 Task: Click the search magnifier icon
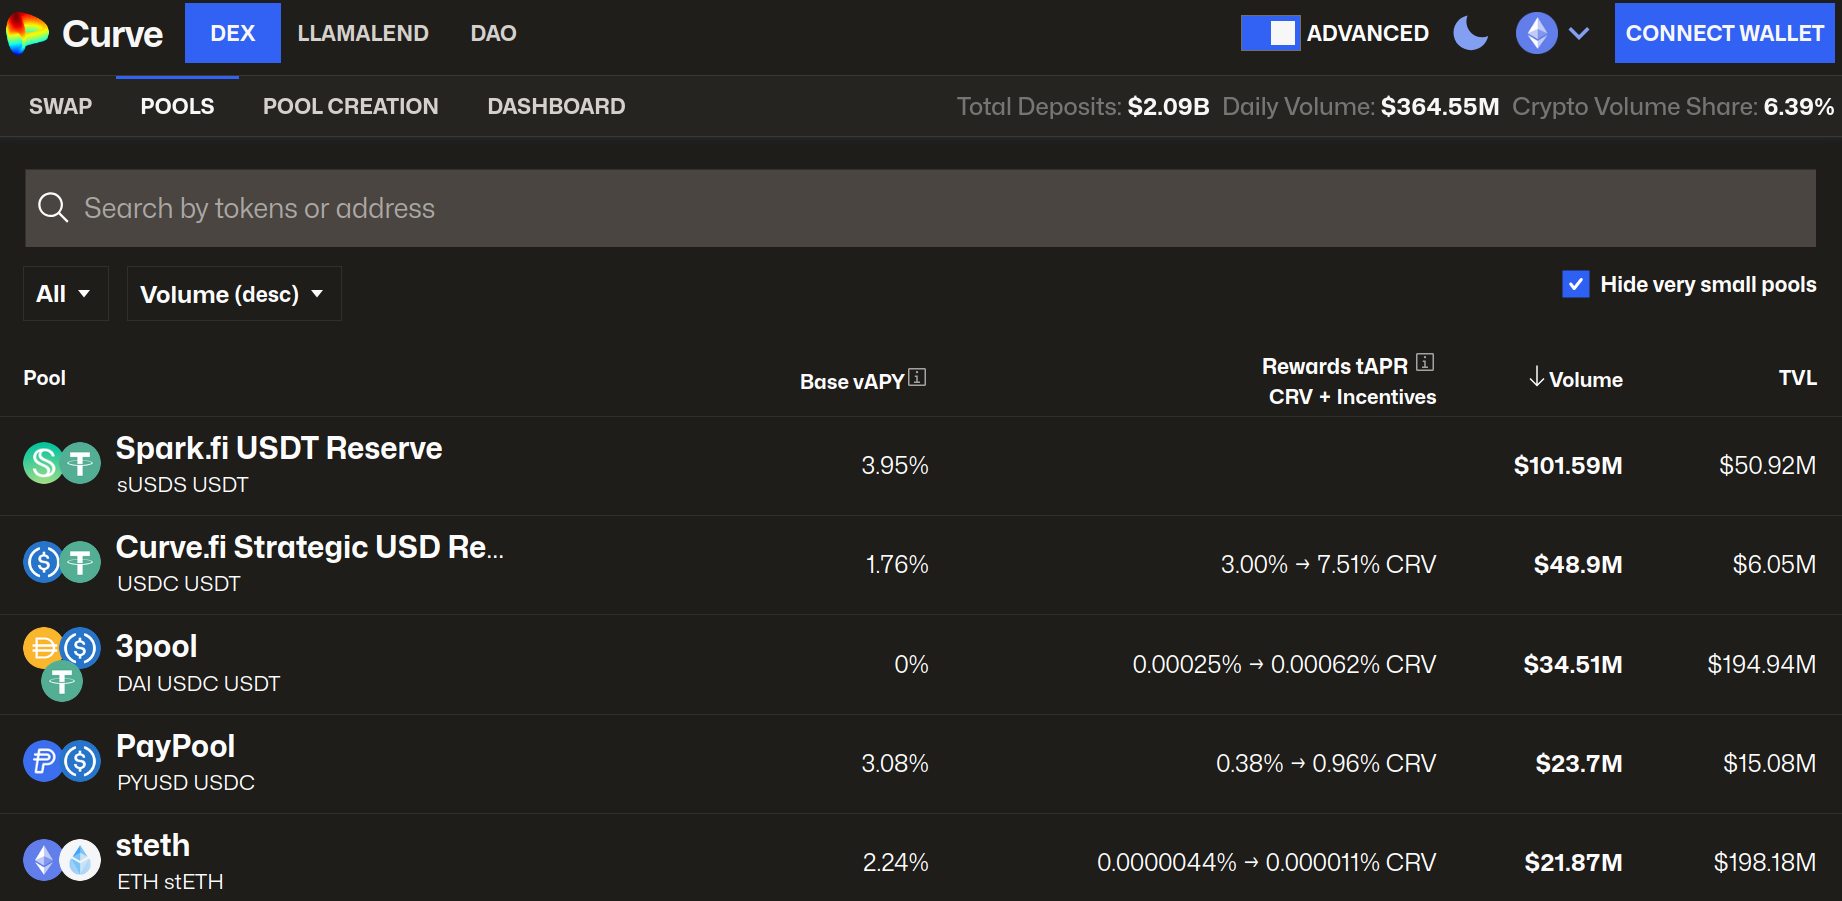coord(52,208)
